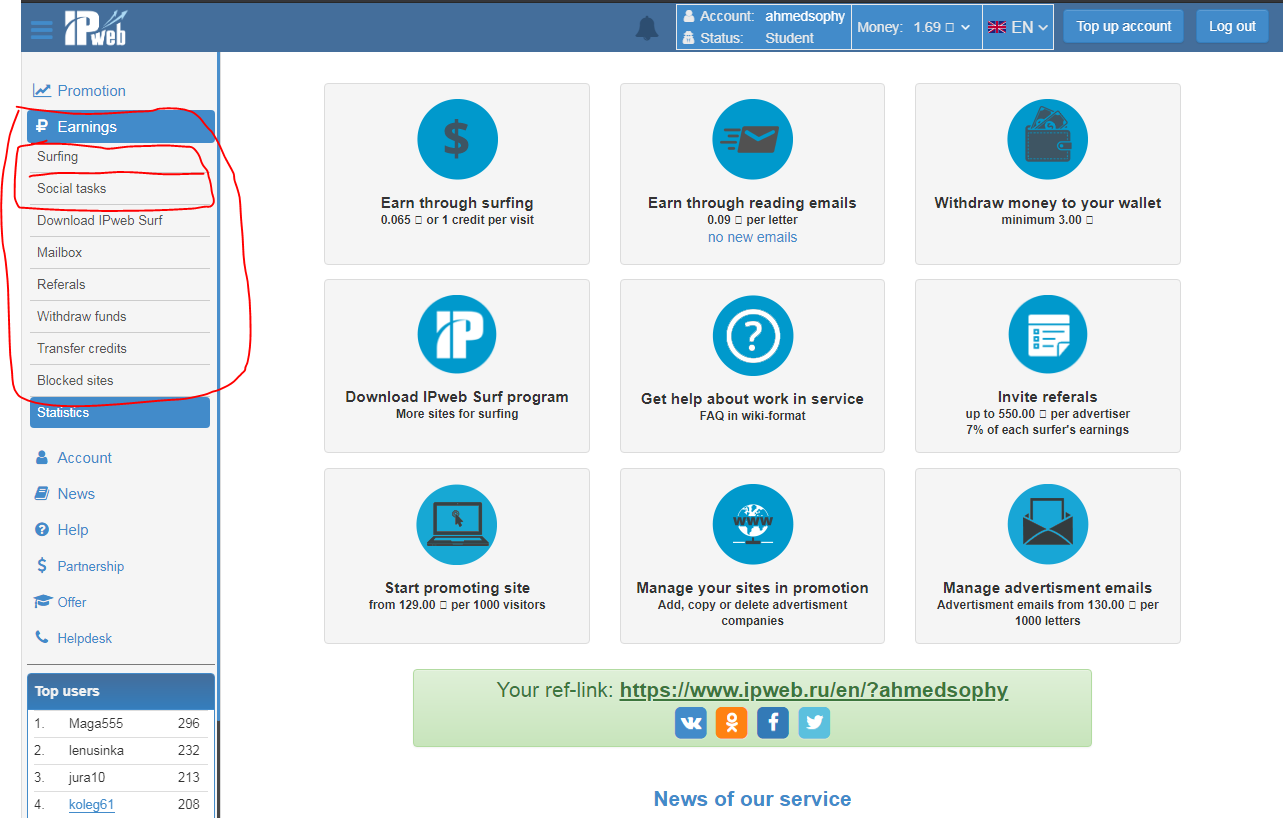Open koleg61 top user link
1283x818 pixels.
click(x=91, y=804)
